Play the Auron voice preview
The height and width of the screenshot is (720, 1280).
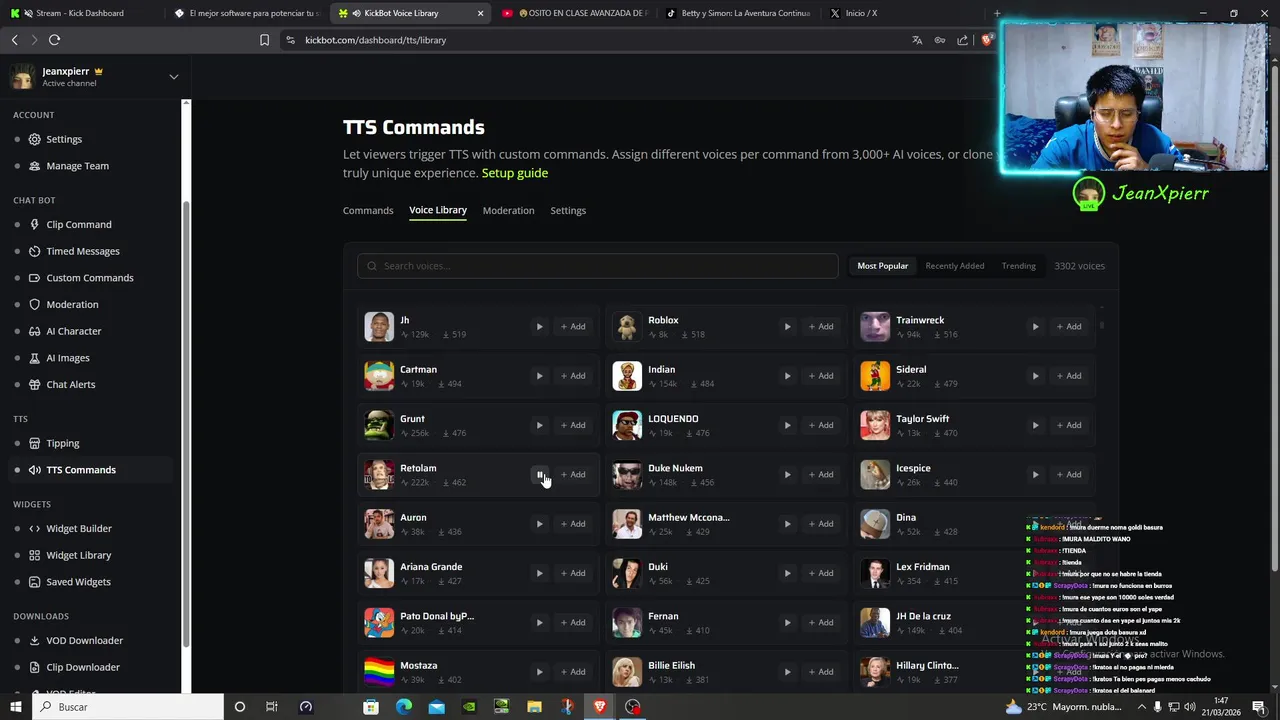click(539, 524)
